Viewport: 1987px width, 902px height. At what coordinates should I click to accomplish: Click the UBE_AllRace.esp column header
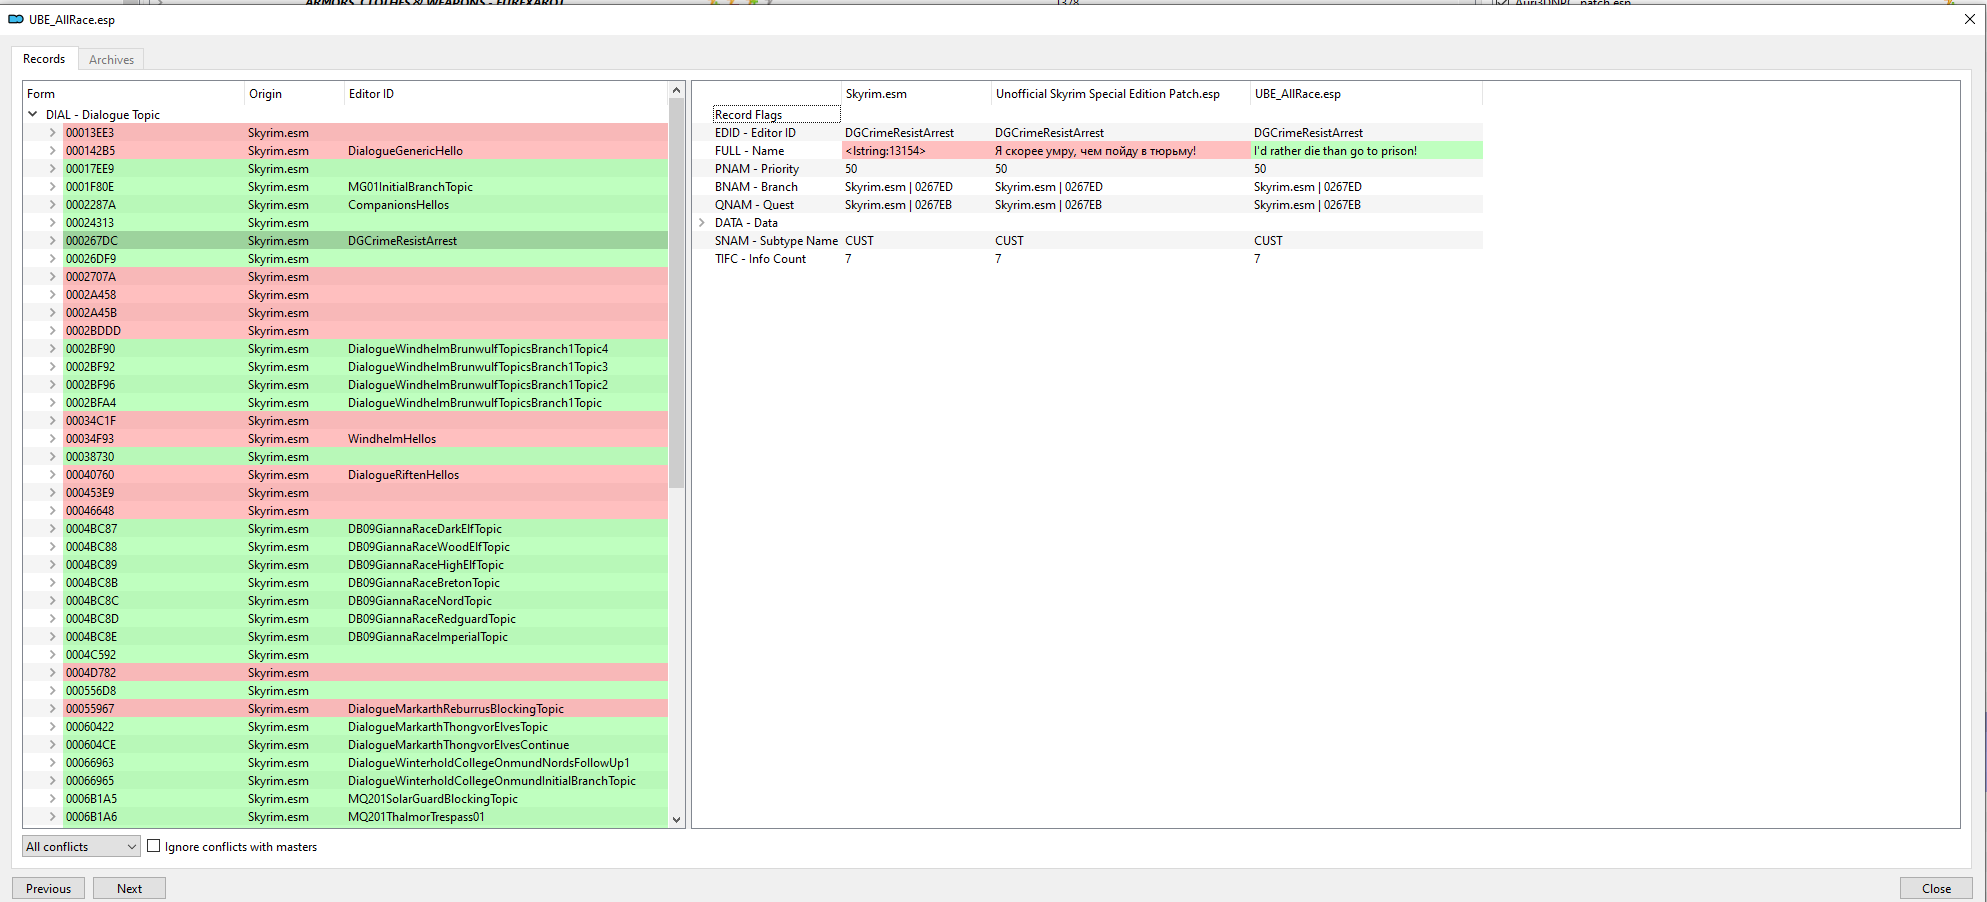[1366, 94]
